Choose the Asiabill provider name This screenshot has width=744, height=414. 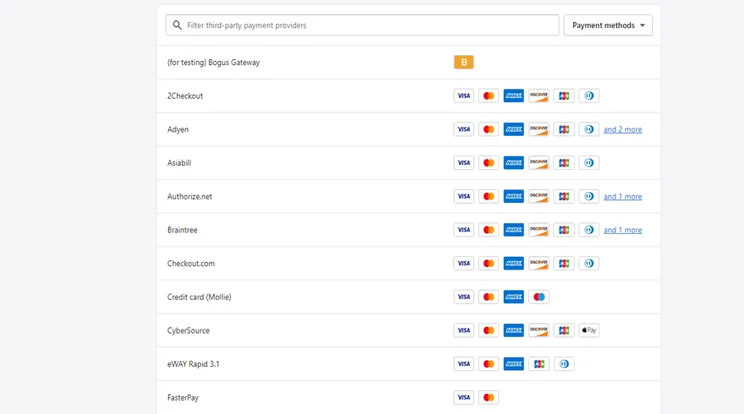pos(179,163)
